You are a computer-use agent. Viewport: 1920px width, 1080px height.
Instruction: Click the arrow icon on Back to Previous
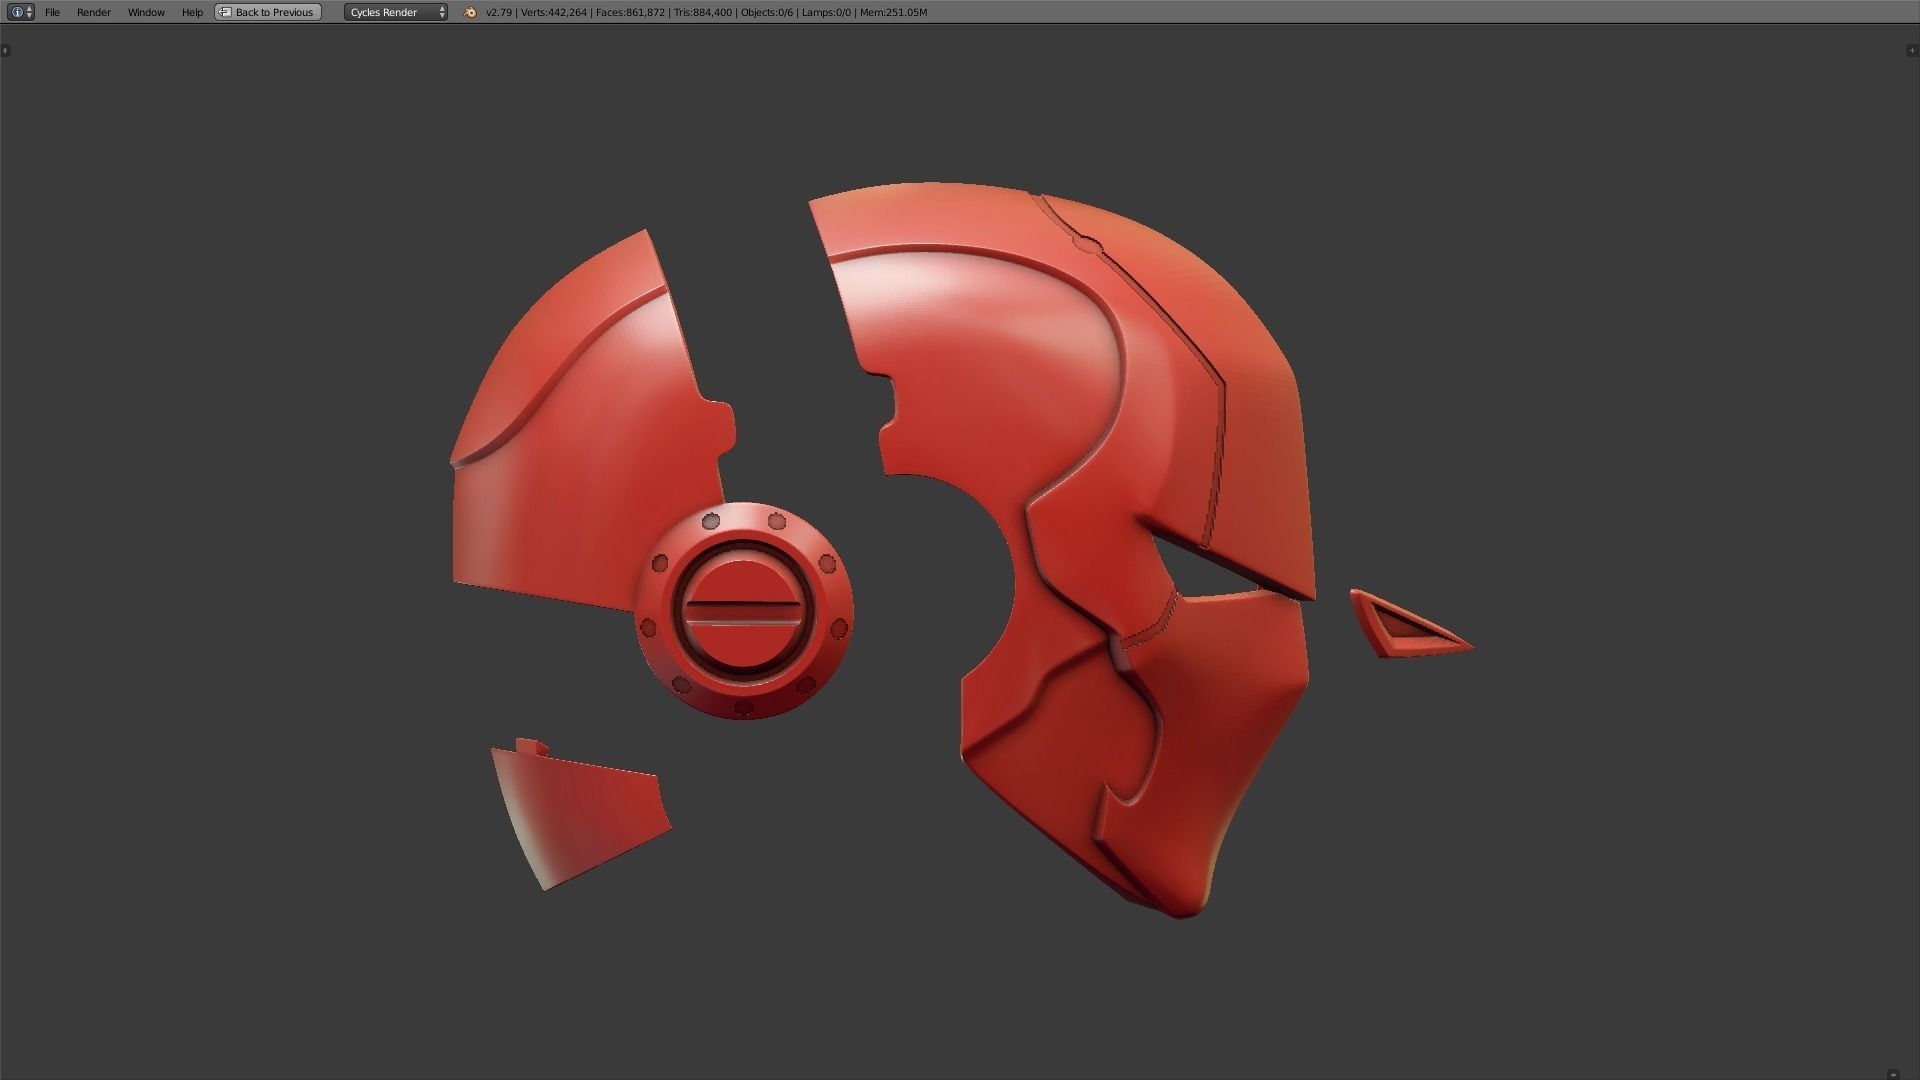pyautogui.click(x=225, y=12)
